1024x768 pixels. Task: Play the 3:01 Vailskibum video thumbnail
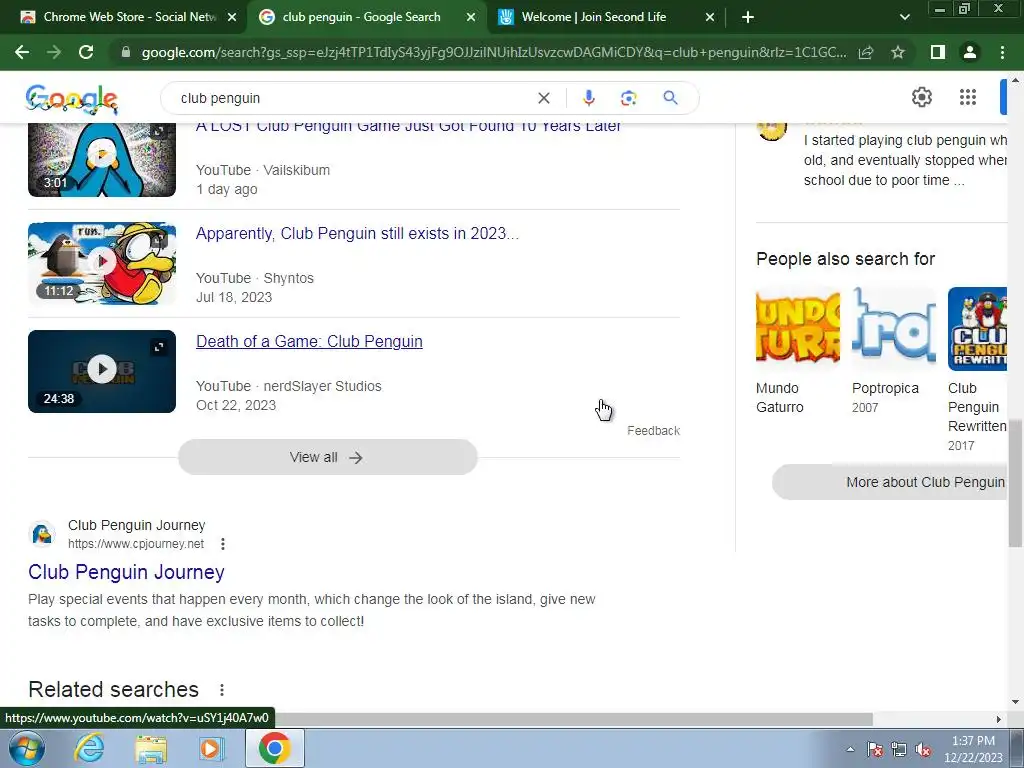tap(102, 159)
